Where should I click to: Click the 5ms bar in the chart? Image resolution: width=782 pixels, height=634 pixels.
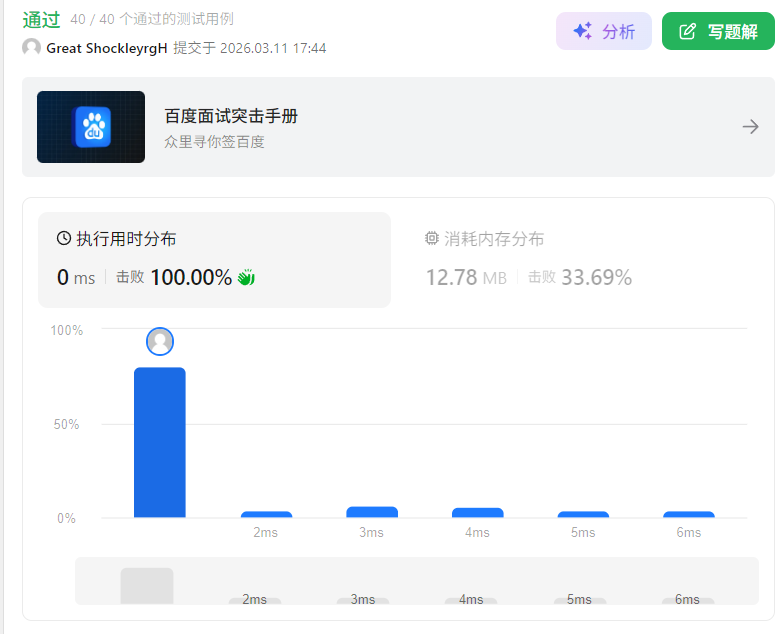click(584, 514)
